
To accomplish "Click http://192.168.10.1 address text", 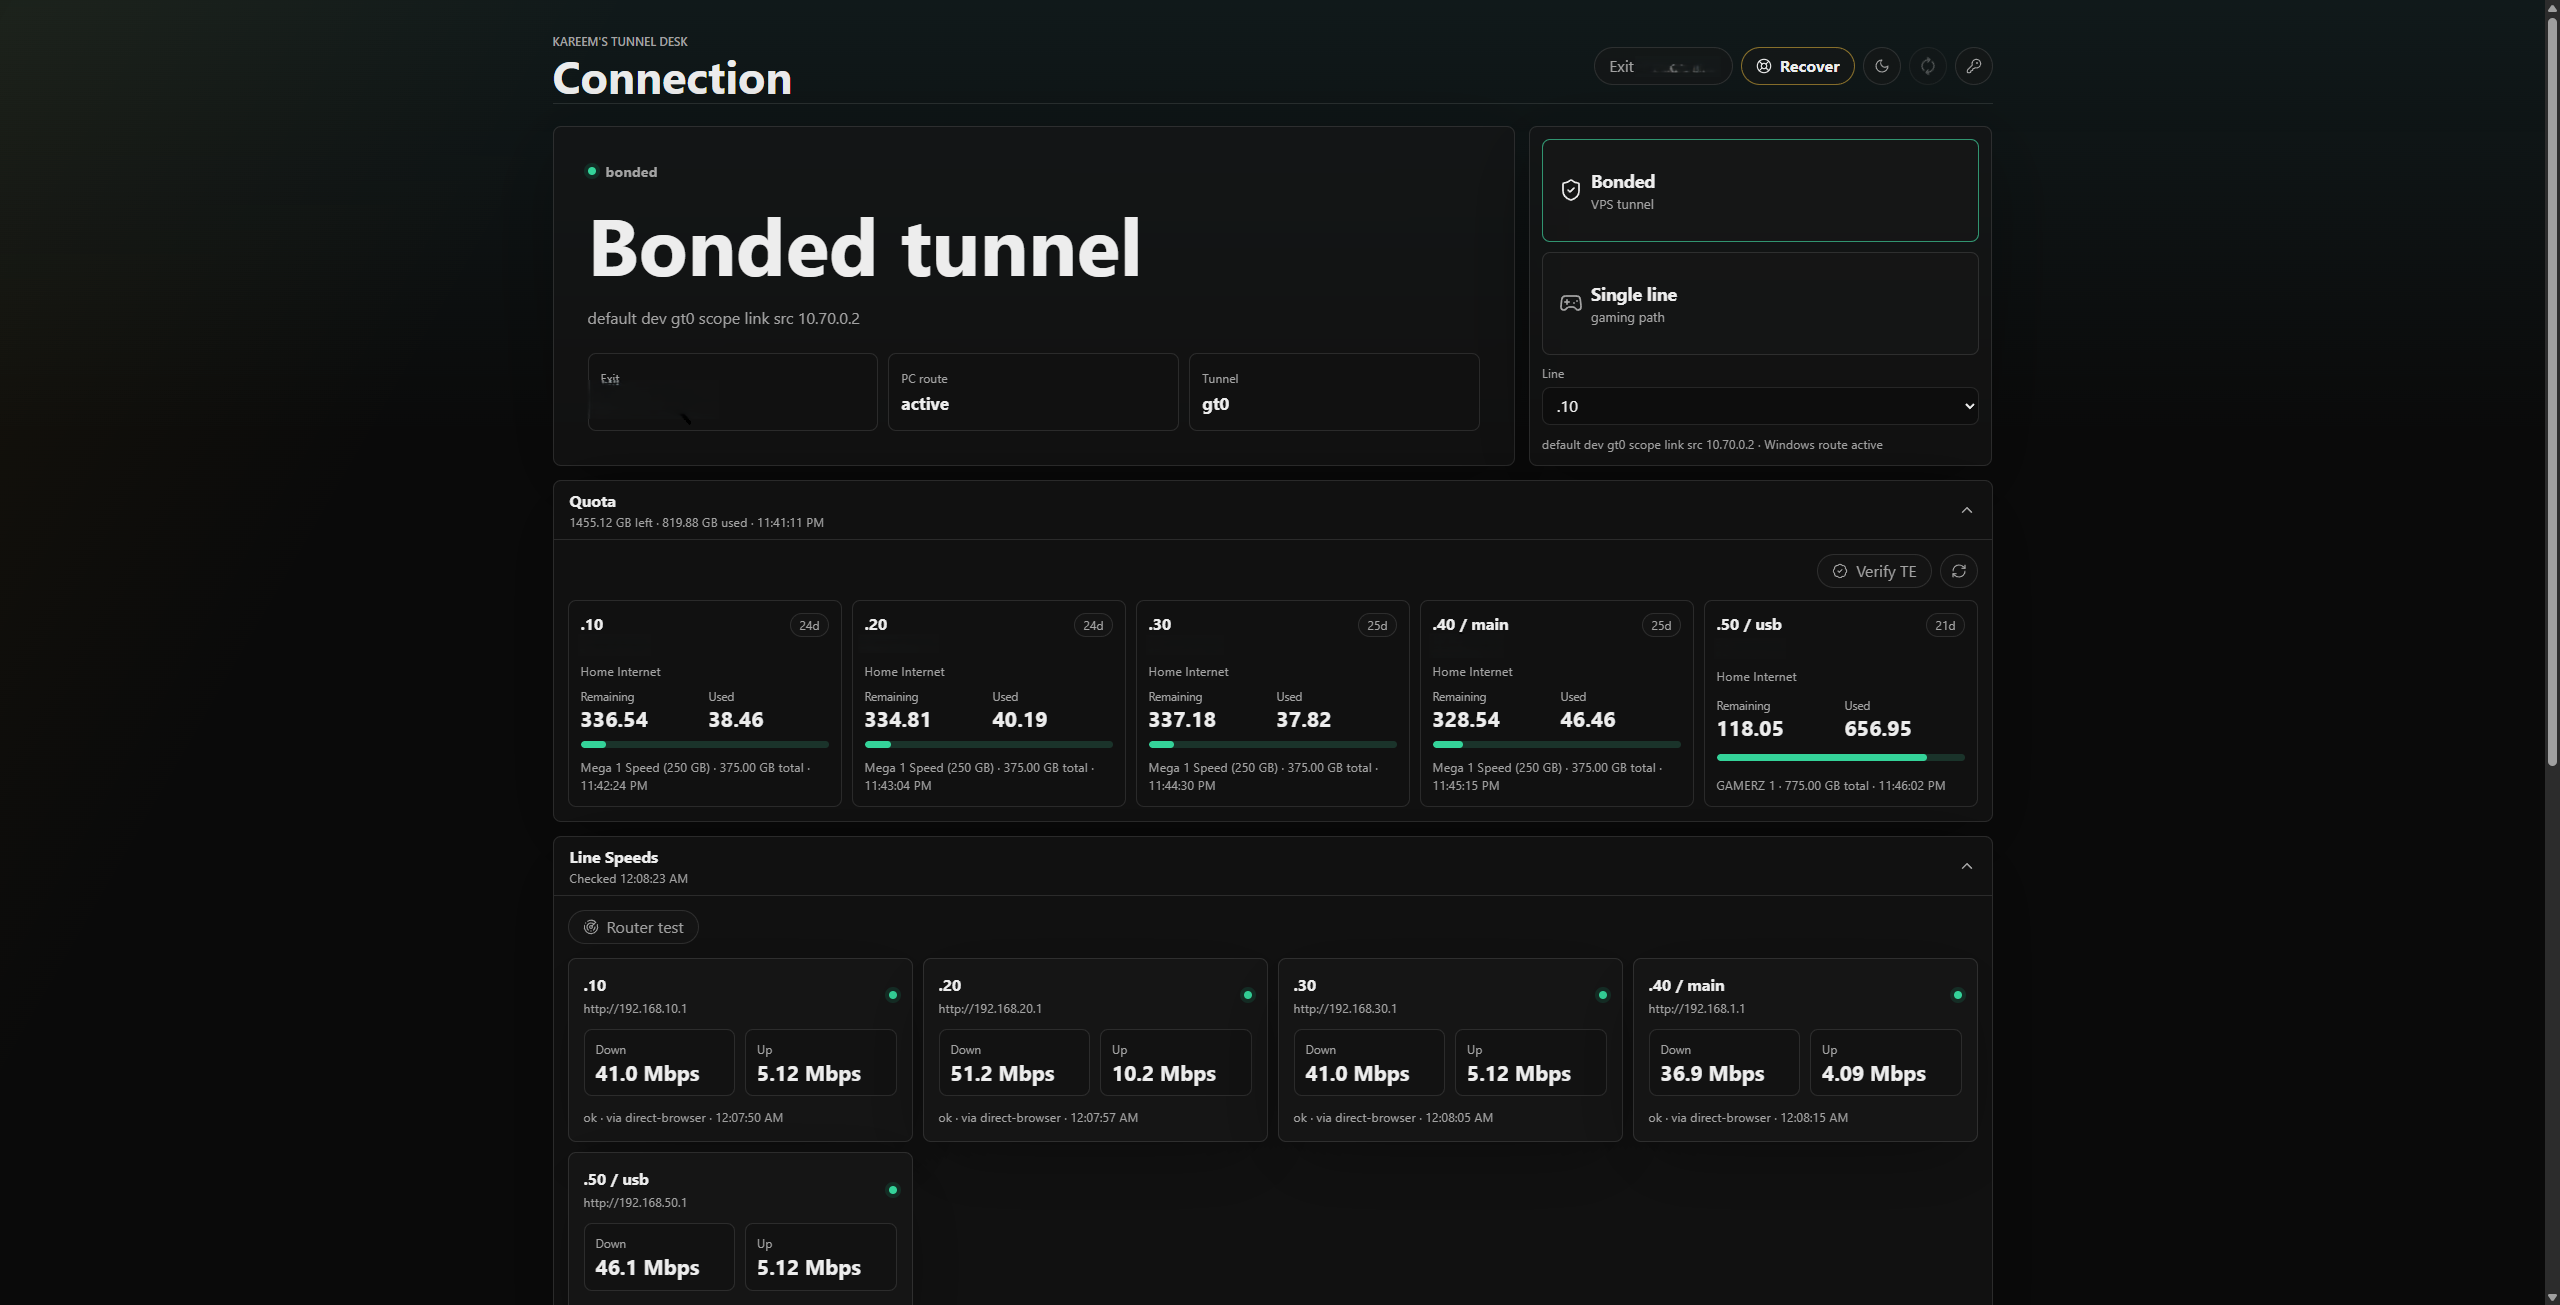I will pos(635,1008).
